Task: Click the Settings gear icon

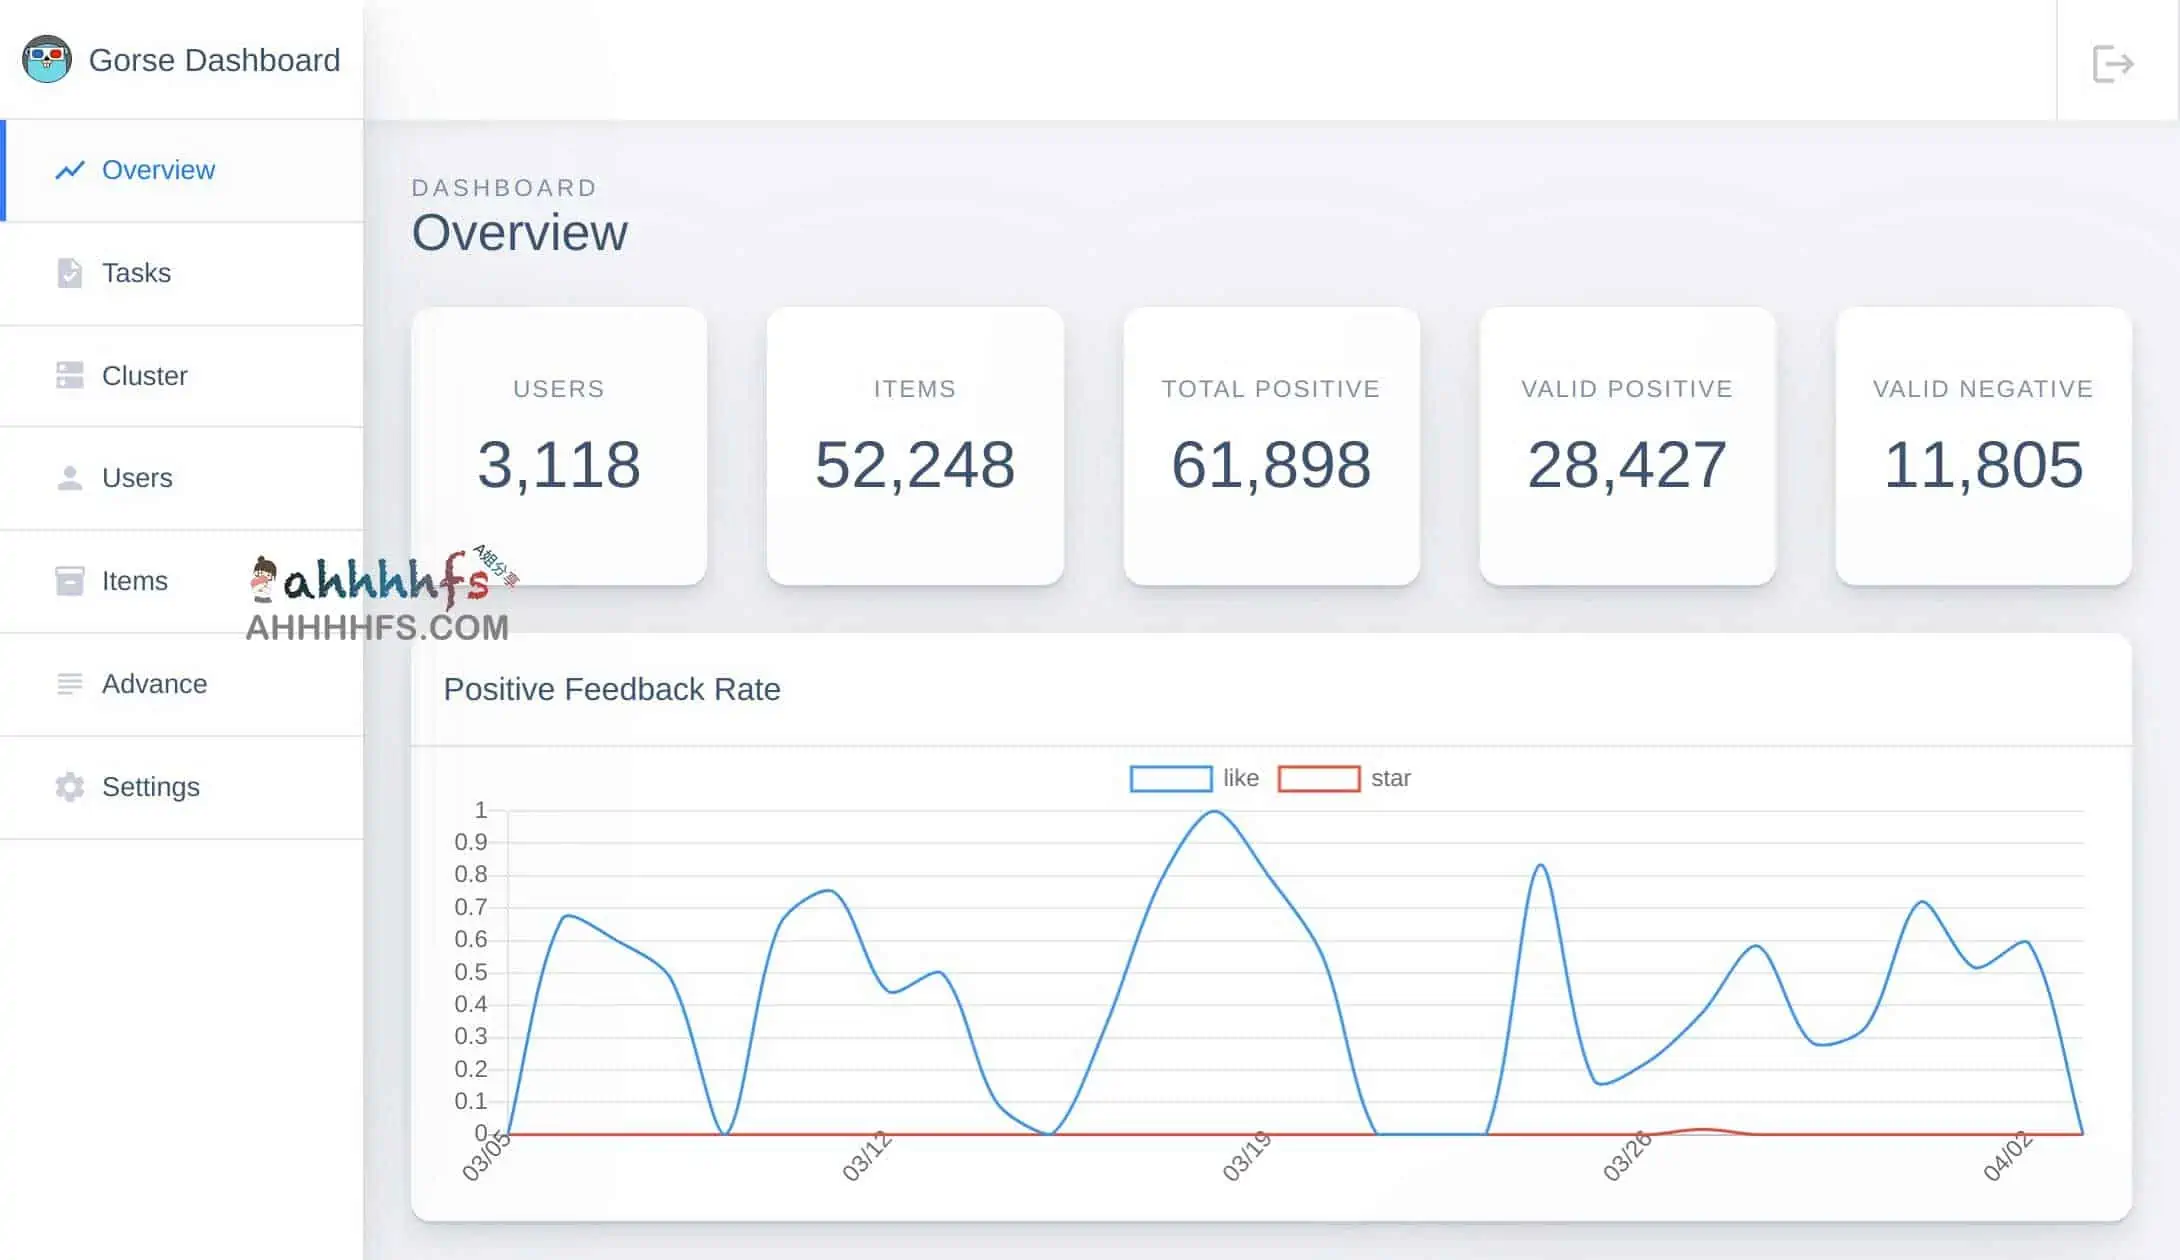Action: (x=69, y=787)
